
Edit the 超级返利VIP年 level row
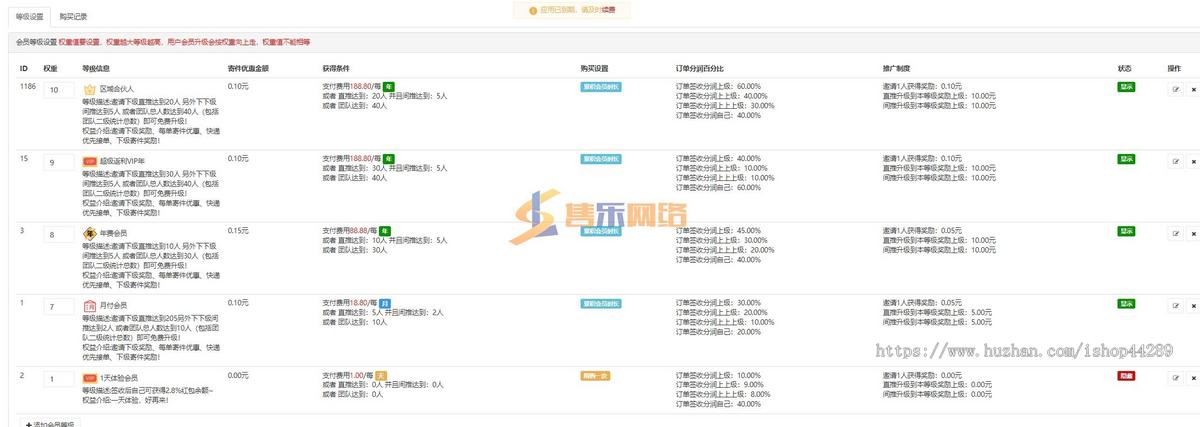tap(1176, 161)
